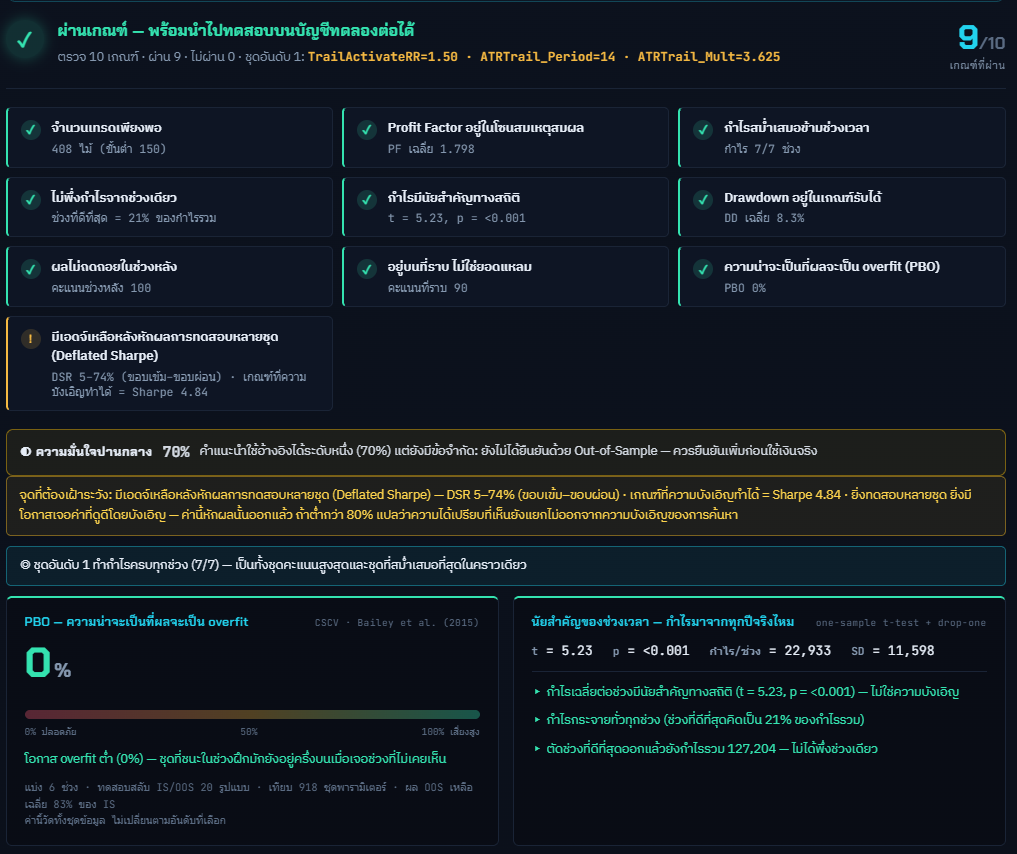
Task: Click the "กำไร/ช่วง = 22,933" statistic
Action: coord(770,650)
